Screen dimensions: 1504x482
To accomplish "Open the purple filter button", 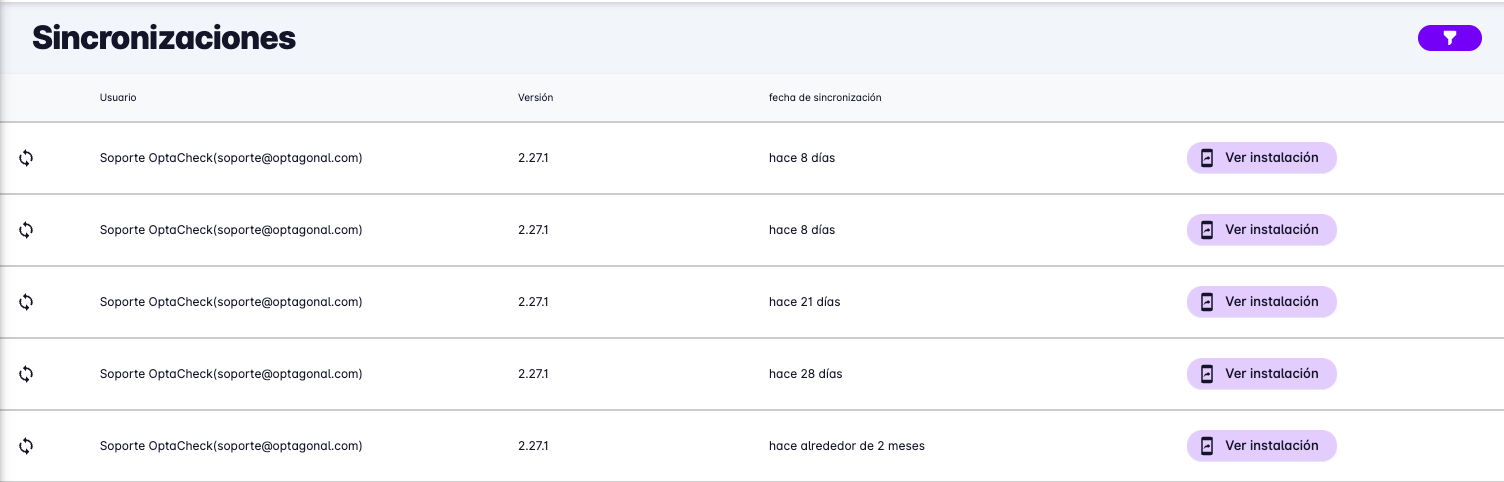I will (1449, 38).
